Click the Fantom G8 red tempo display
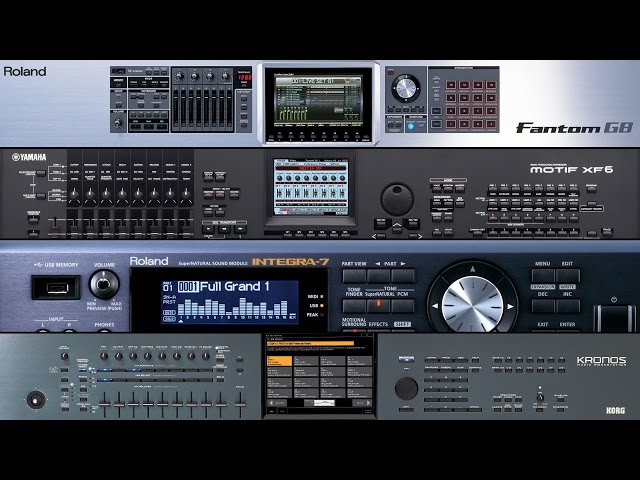Image resolution: width=640 pixels, height=480 pixels. 244,77
